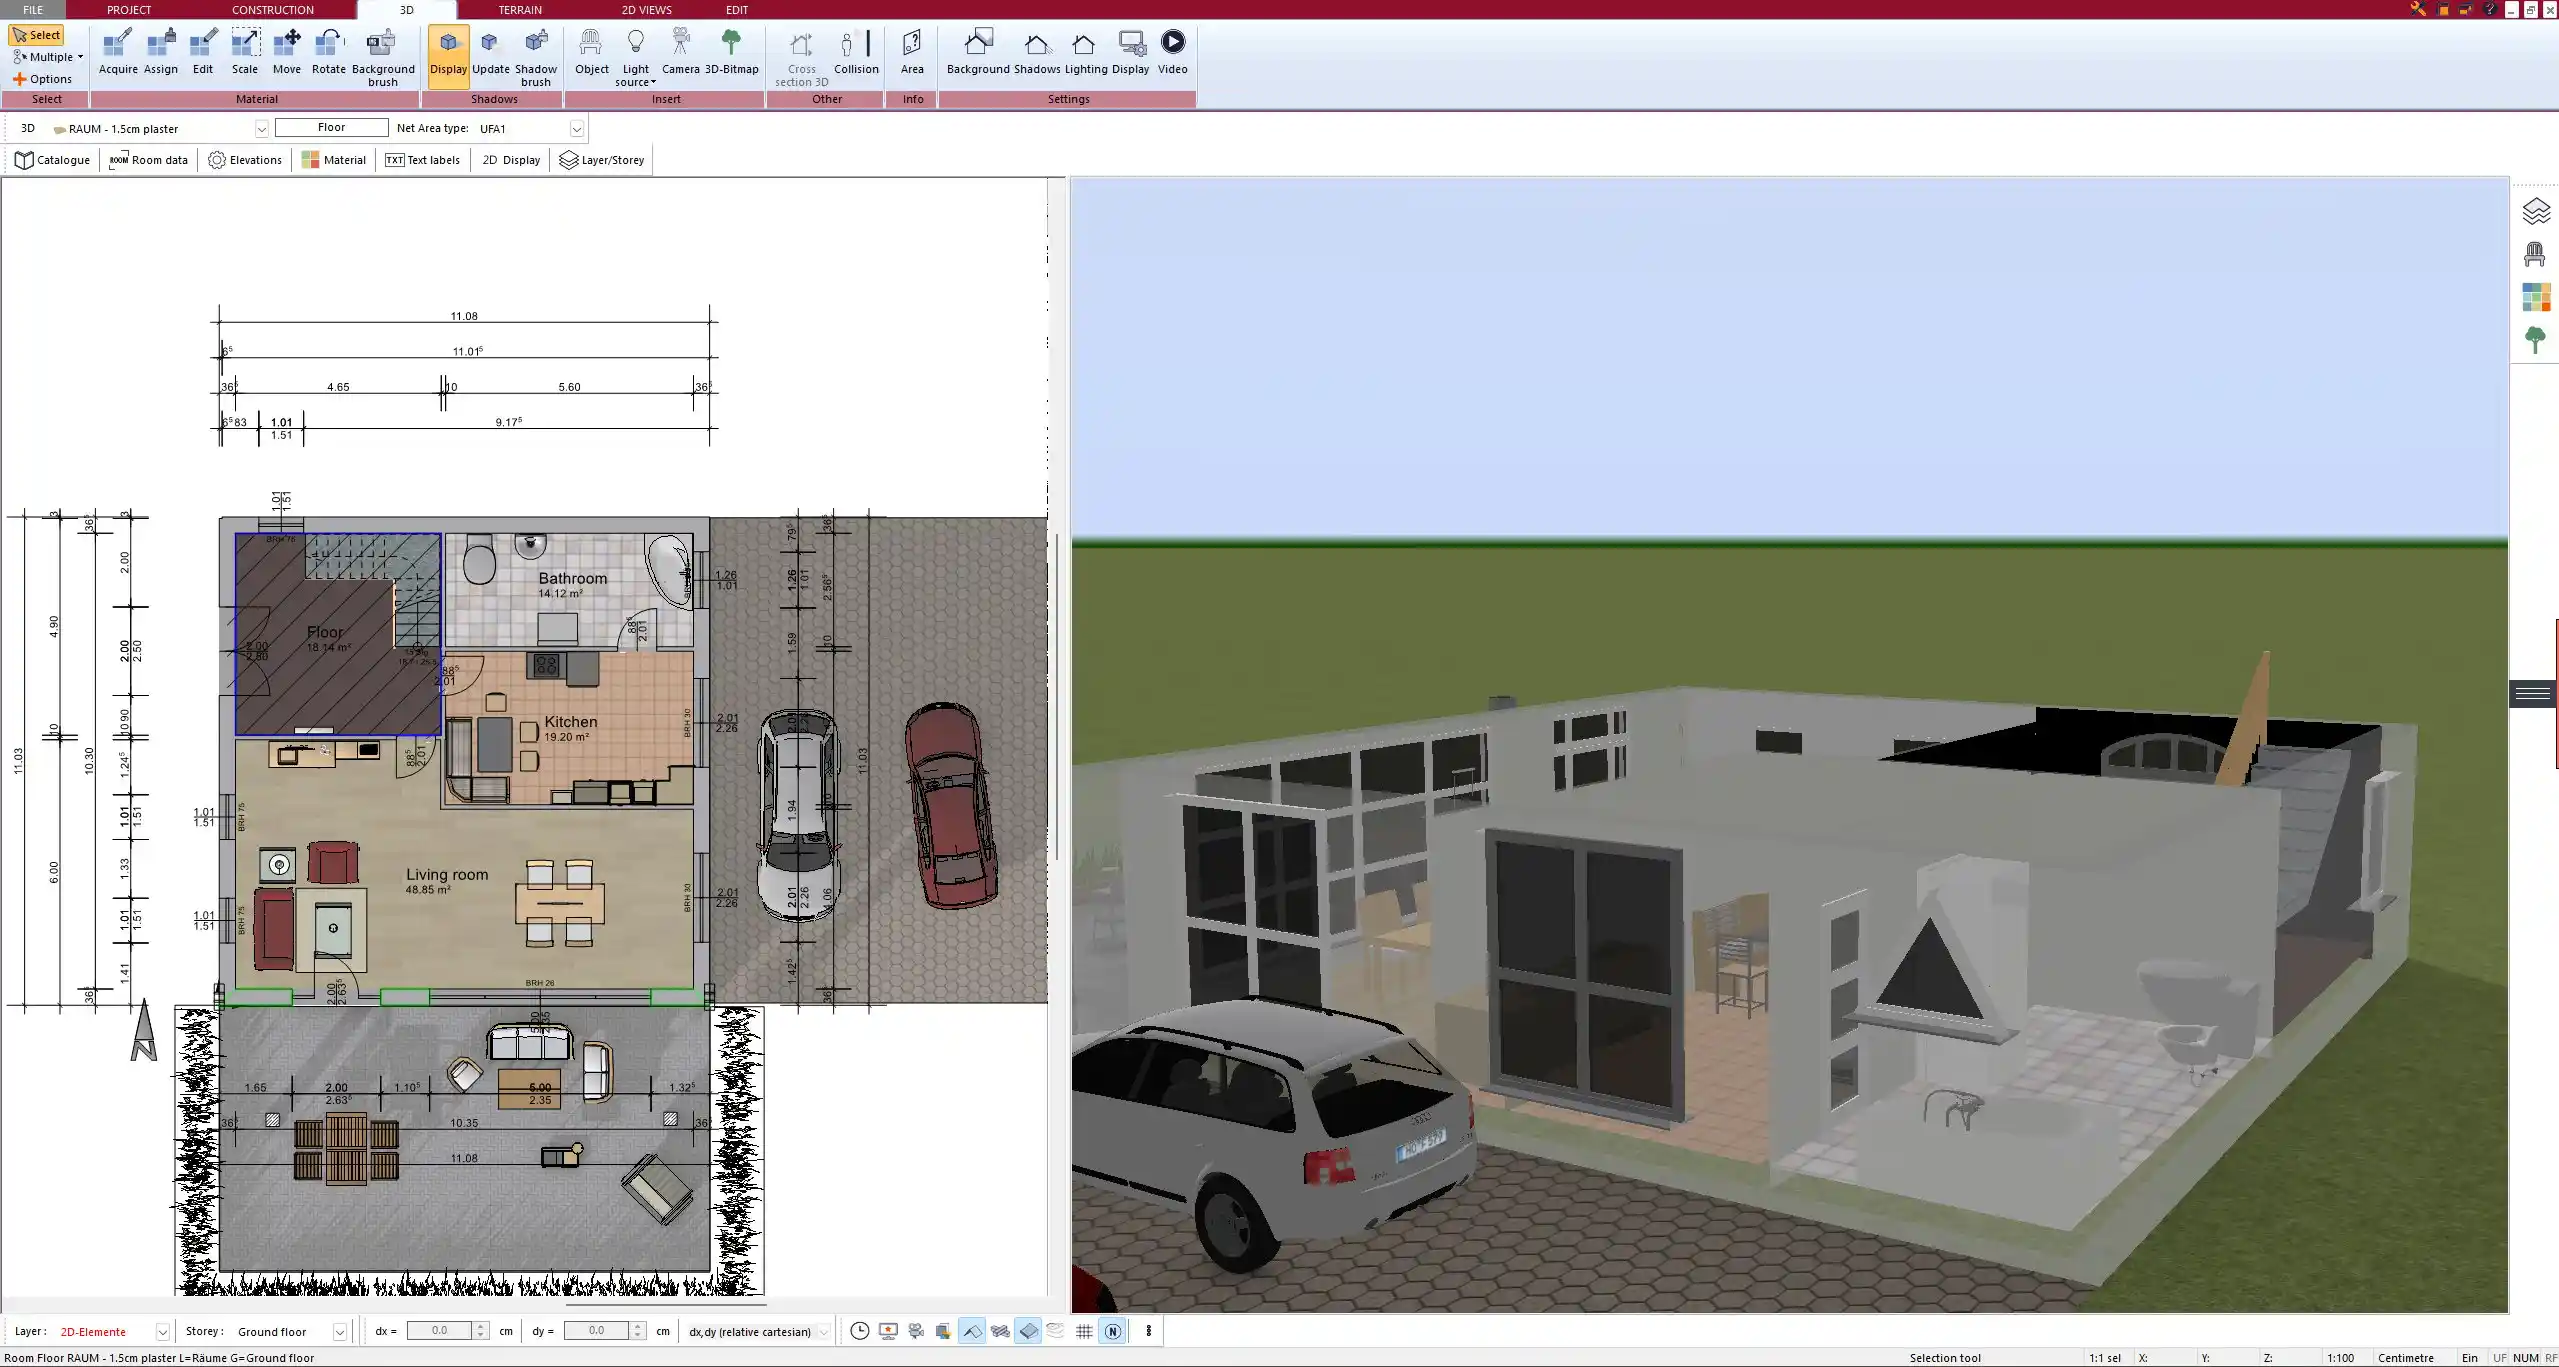Click the Cross section 3D tool

[802, 58]
